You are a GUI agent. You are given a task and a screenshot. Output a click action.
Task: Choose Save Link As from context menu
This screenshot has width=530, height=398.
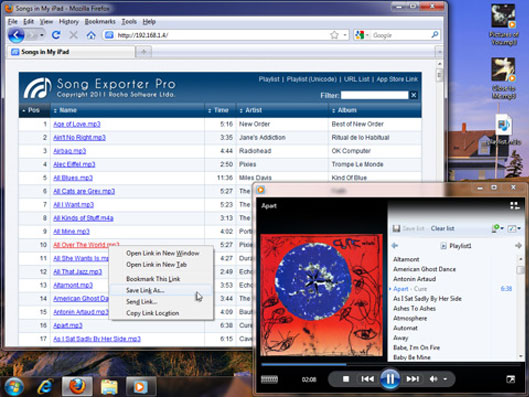161,290
